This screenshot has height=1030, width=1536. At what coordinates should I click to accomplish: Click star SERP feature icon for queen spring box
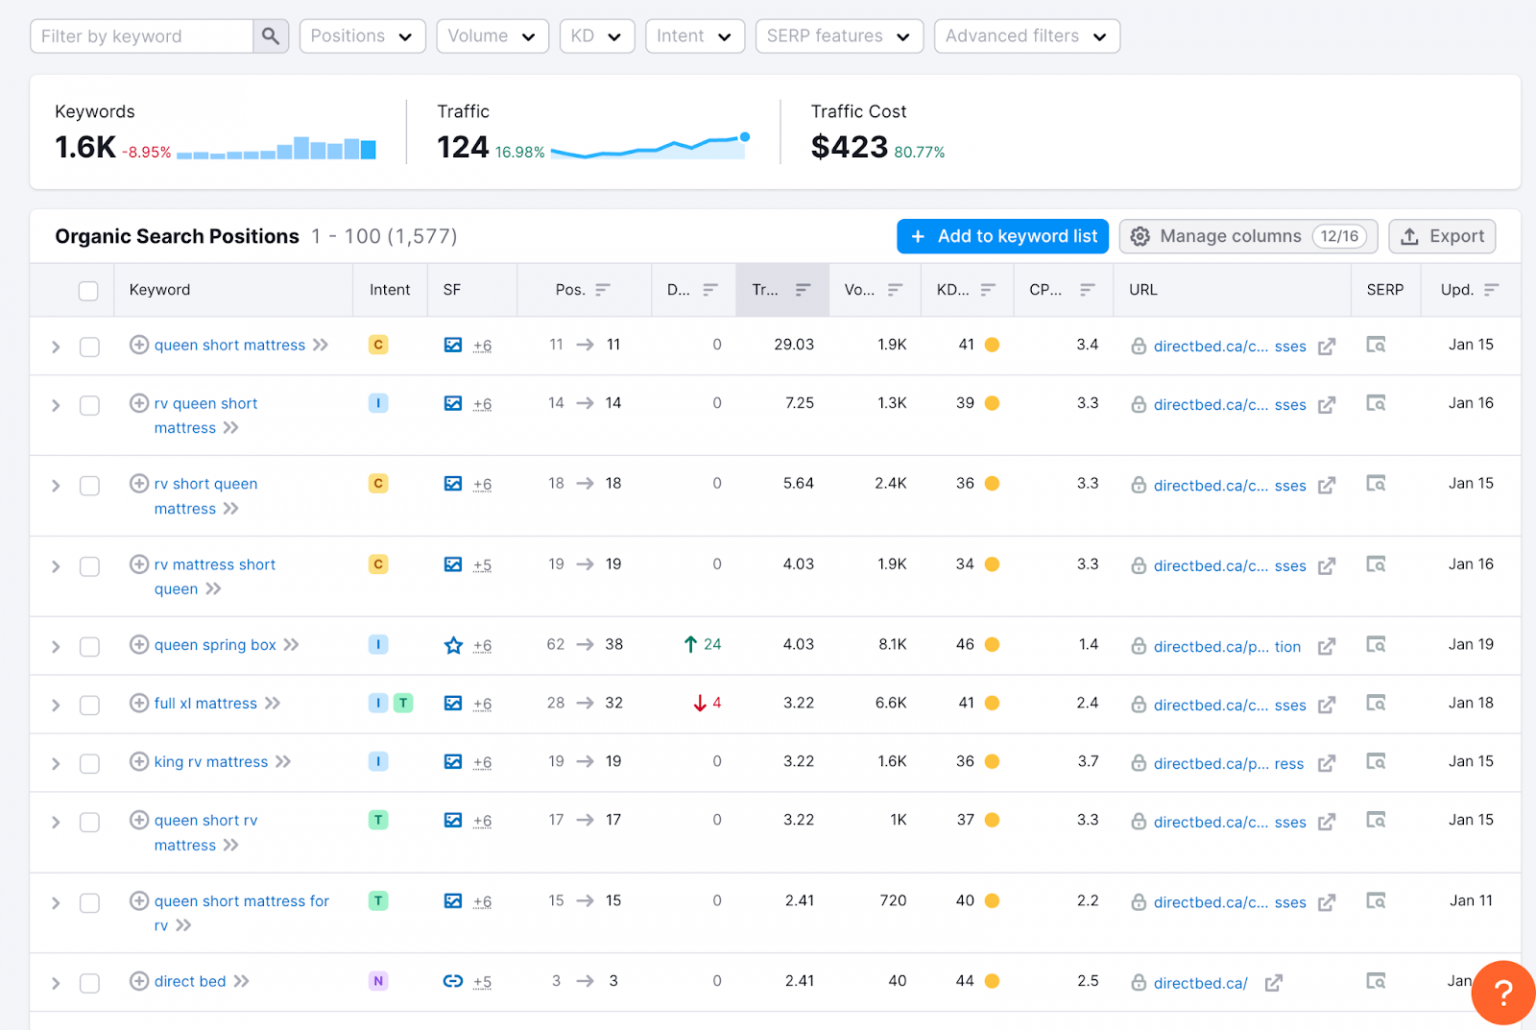453,646
